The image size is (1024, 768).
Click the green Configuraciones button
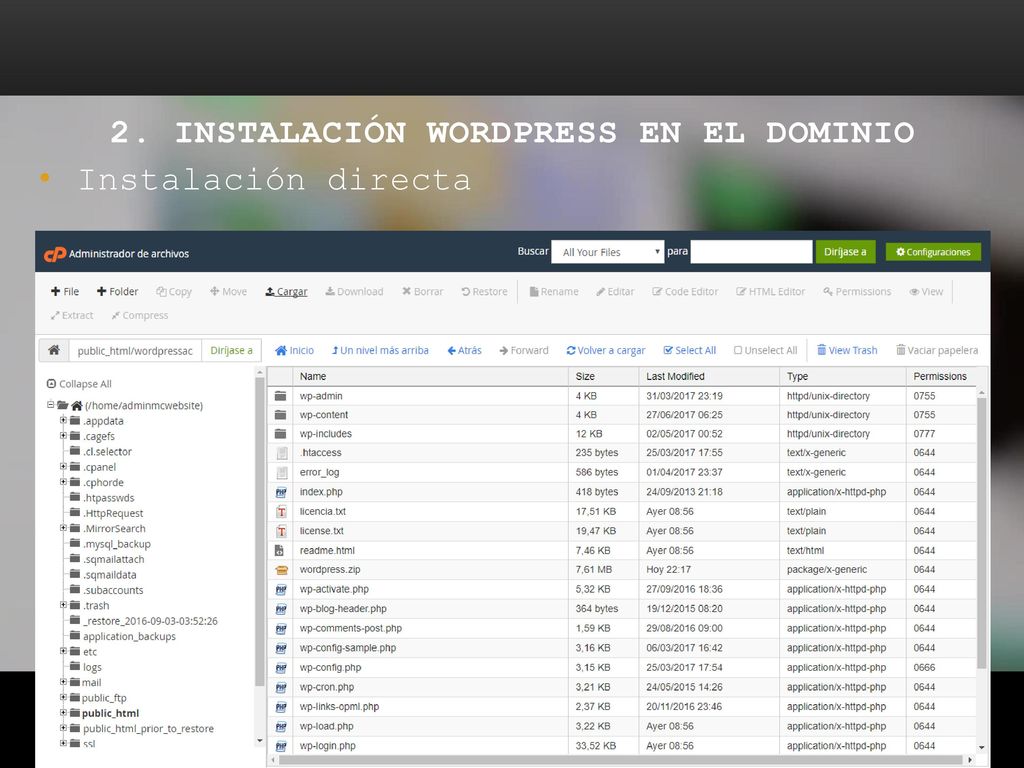click(933, 252)
